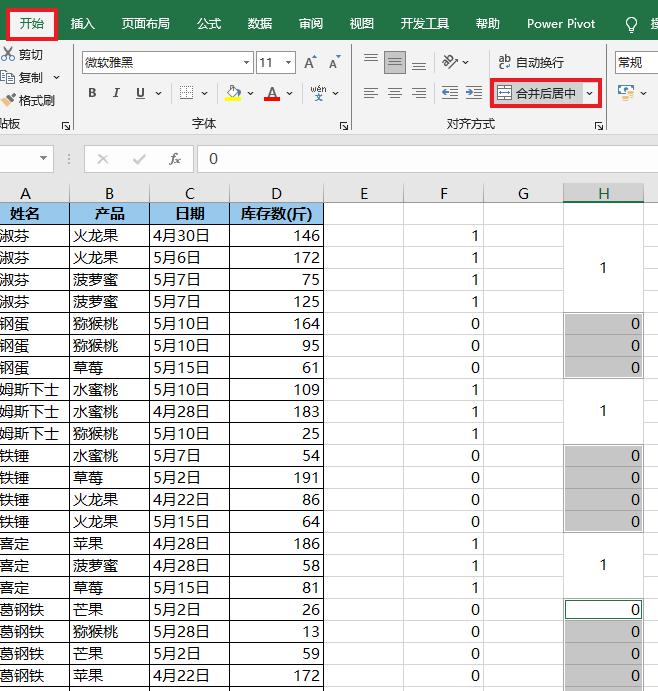Click the Copy icon

tap(8, 77)
